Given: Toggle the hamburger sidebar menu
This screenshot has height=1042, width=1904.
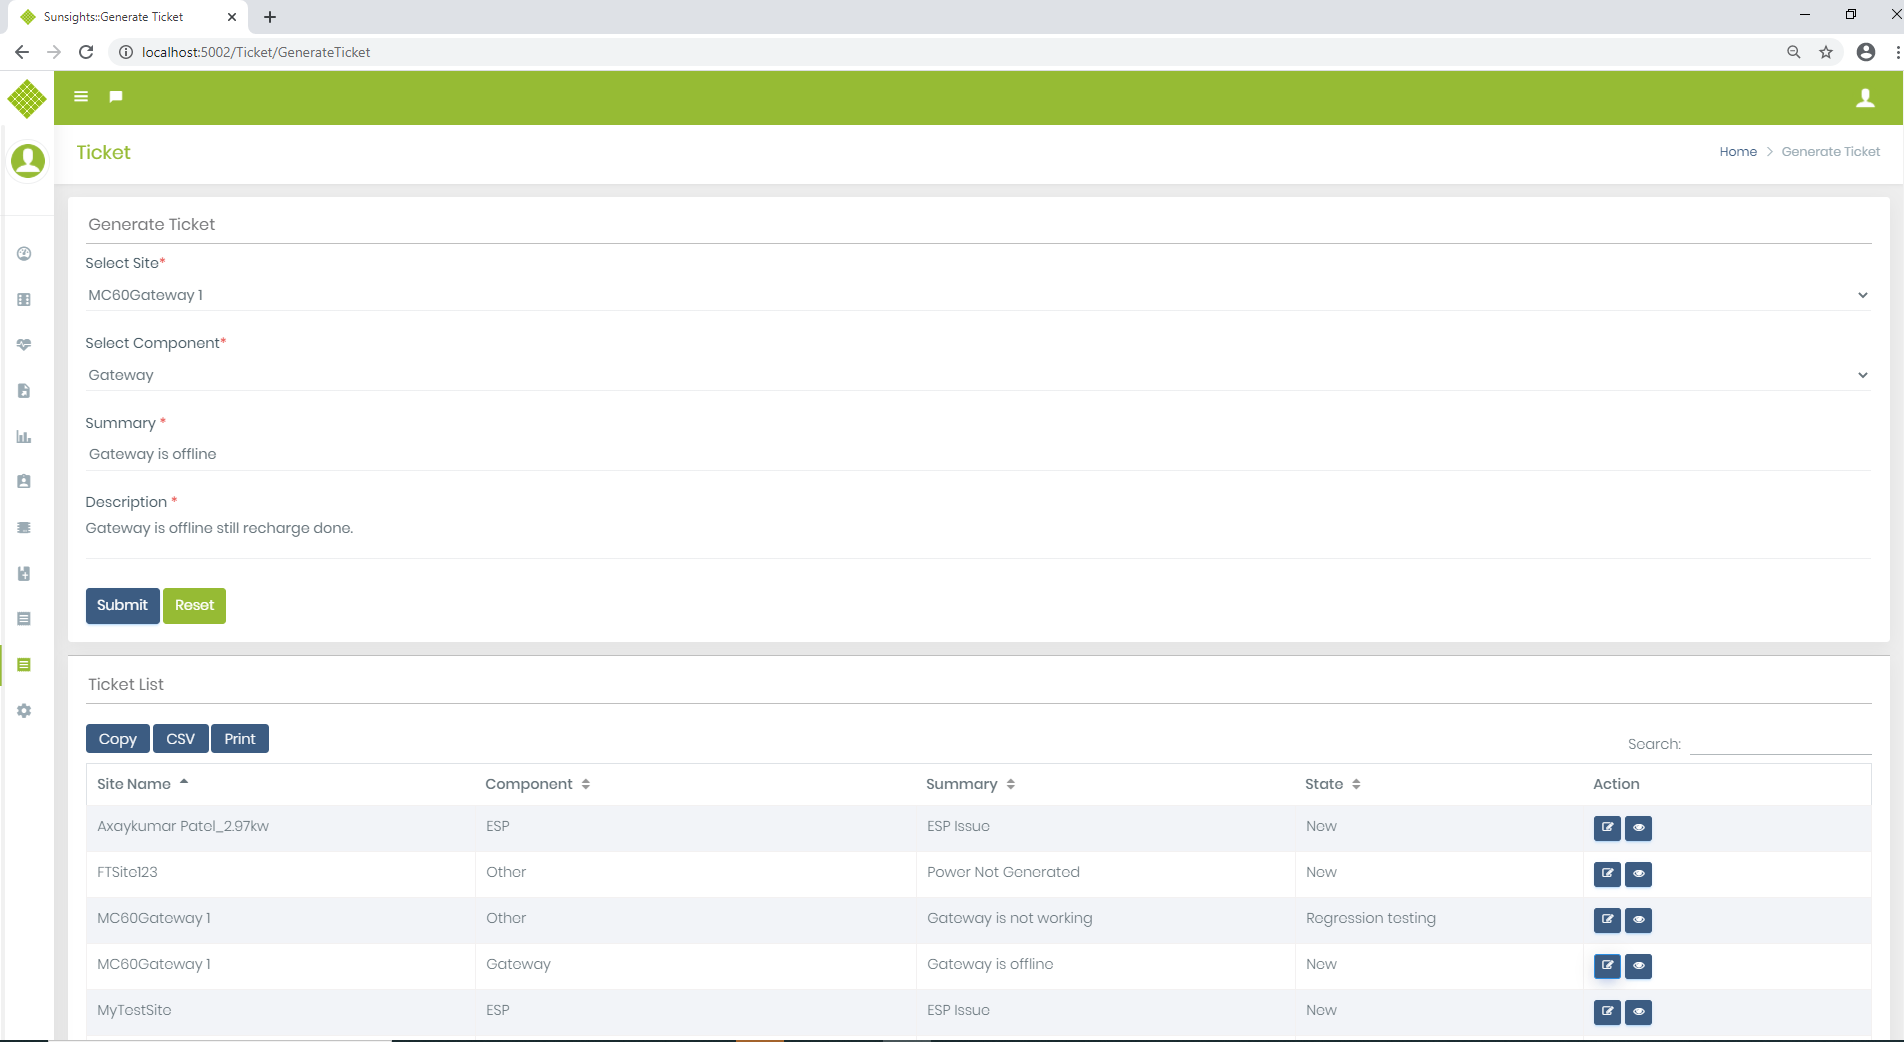Looking at the screenshot, I should click(81, 97).
